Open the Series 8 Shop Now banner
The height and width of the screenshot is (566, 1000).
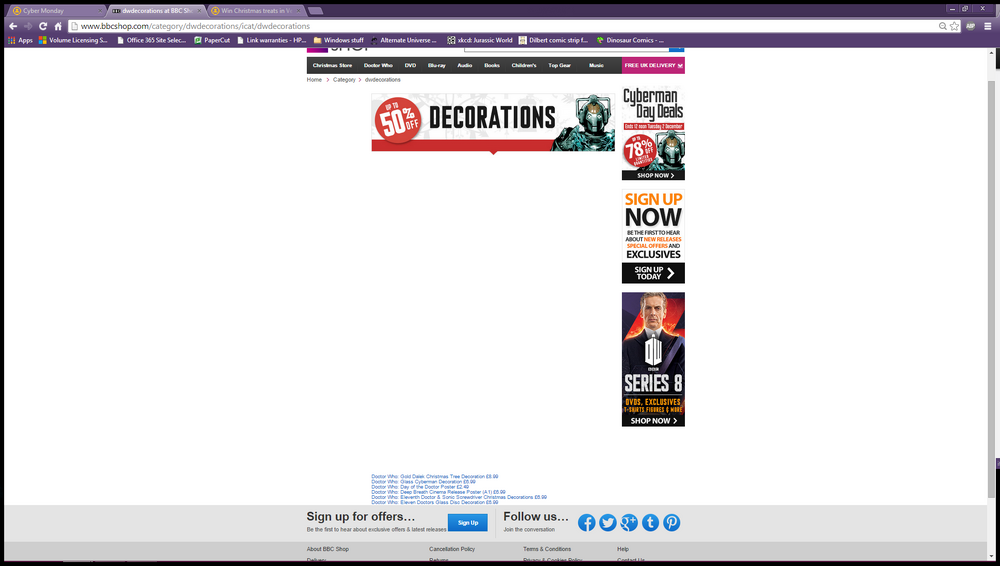tap(653, 359)
